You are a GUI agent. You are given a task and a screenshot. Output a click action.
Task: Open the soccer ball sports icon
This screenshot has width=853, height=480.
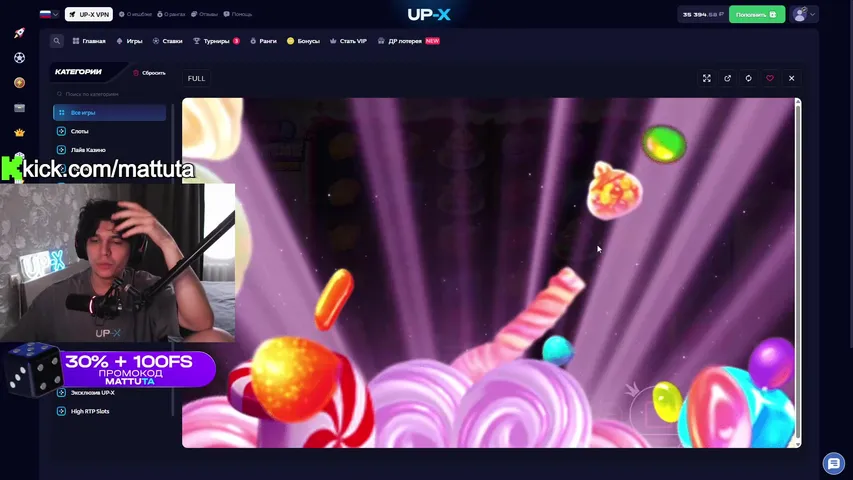[19, 58]
